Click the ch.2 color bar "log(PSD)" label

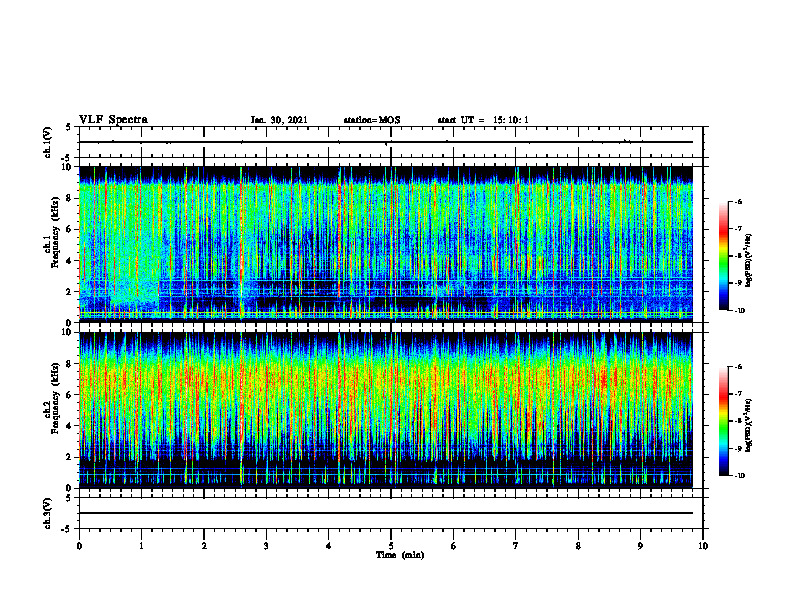[749, 425]
